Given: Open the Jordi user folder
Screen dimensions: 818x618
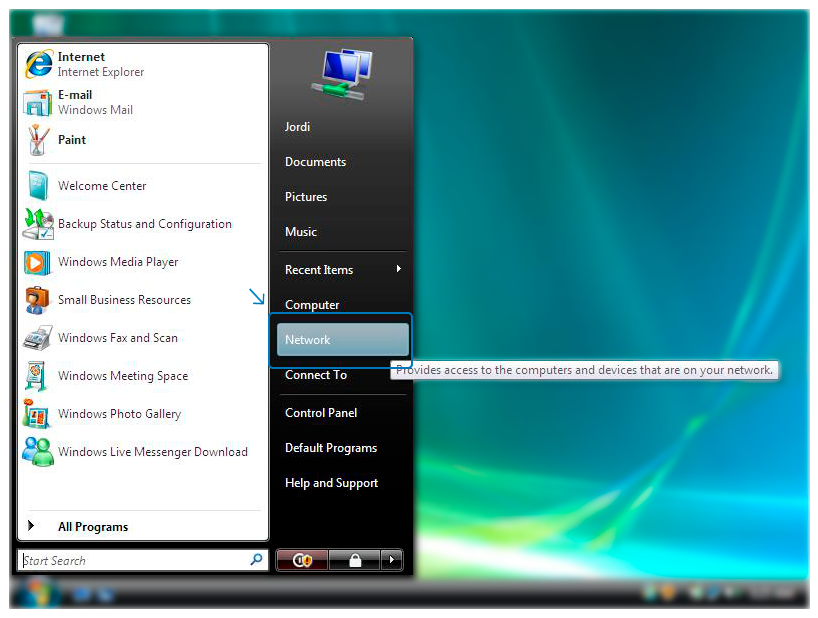Looking at the screenshot, I should coord(297,127).
